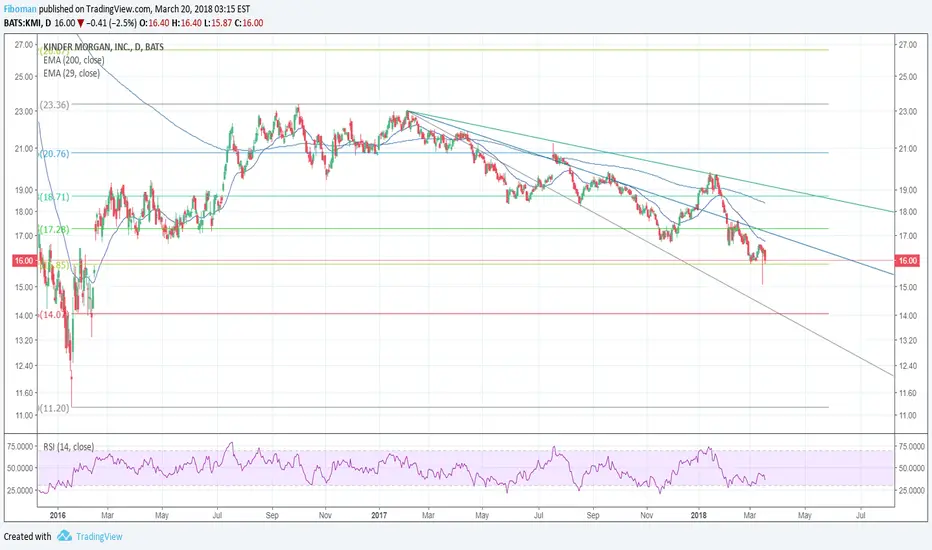
Task: Select the BATS:KMI, D symbol text
Action: [27, 23]
